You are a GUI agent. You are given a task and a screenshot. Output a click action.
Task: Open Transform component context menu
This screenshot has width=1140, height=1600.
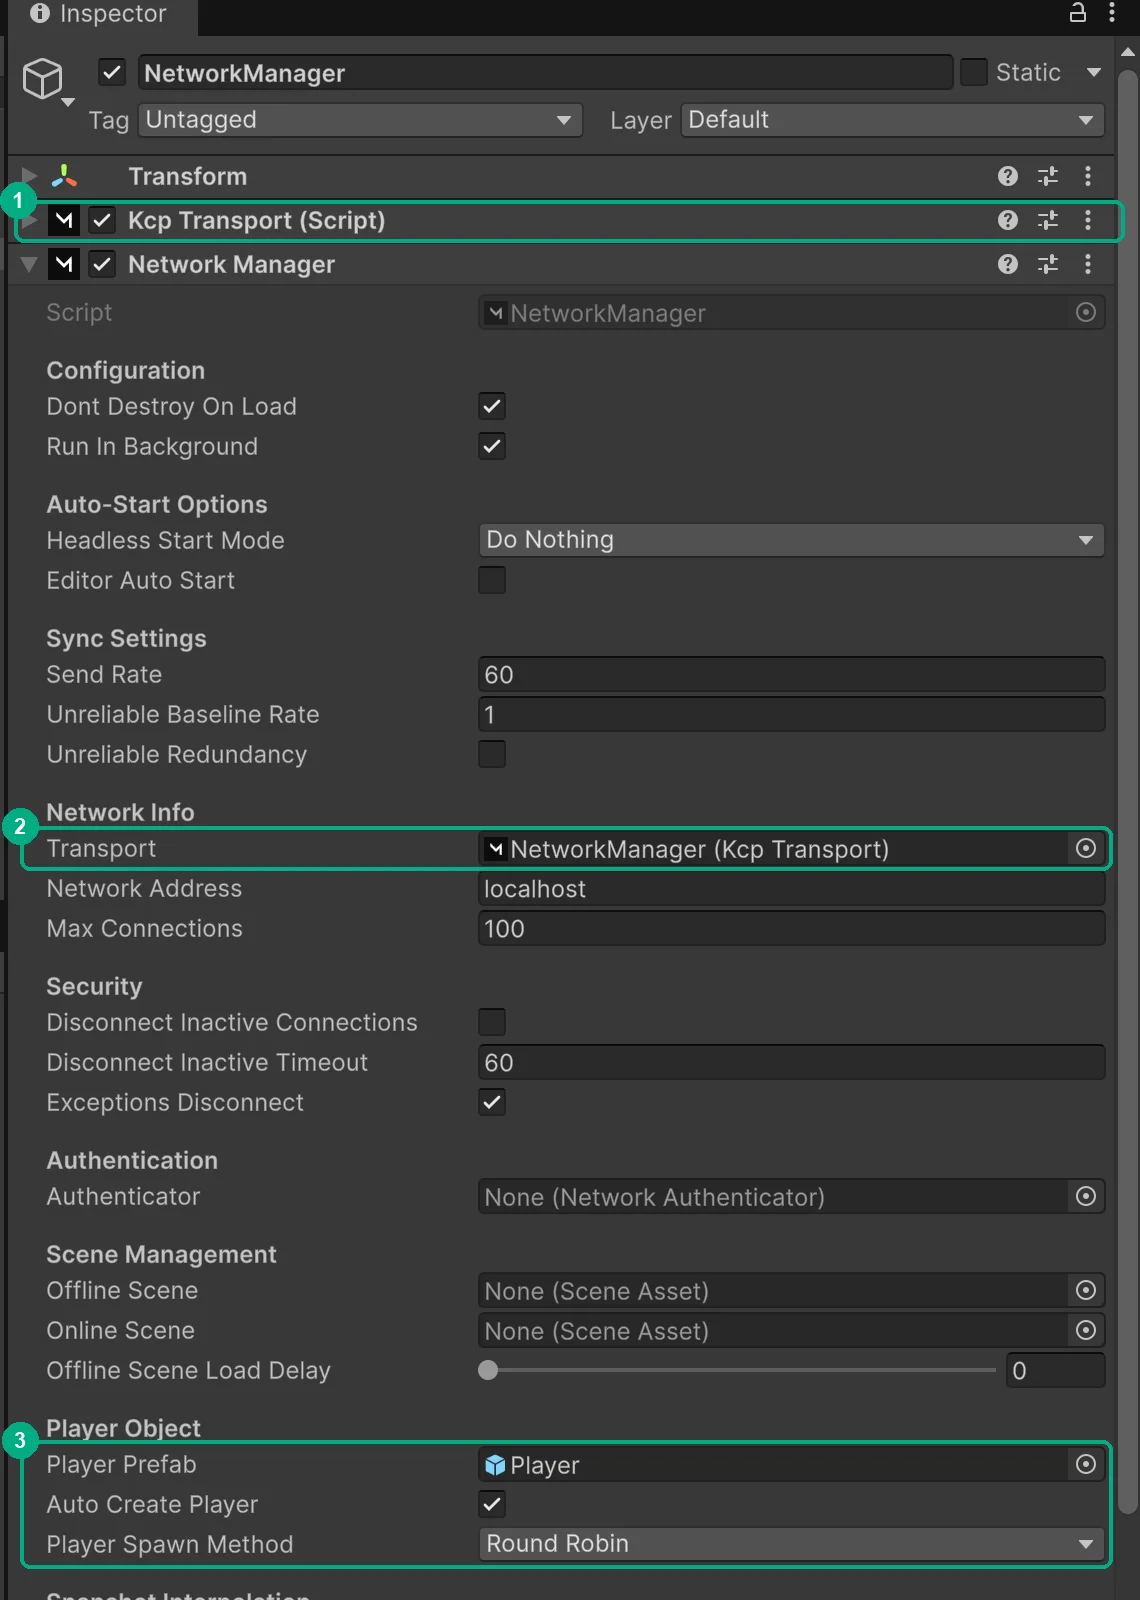point(1088,176)
